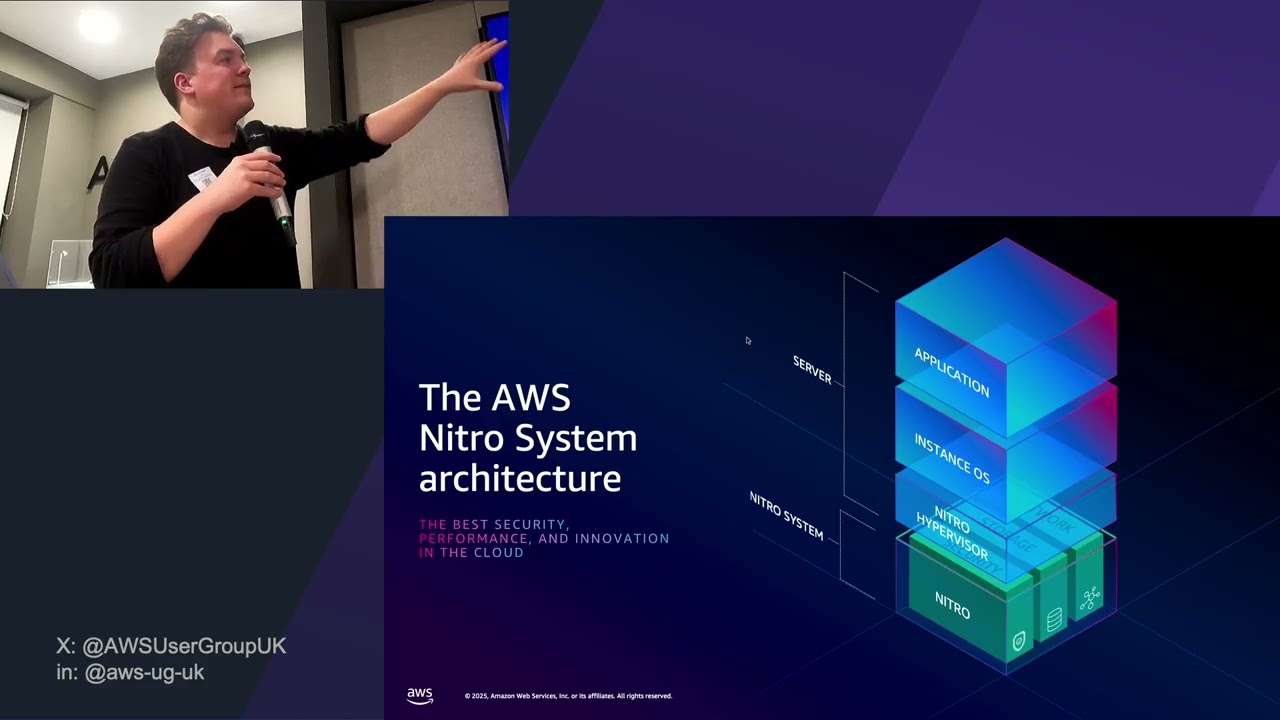Click the Nitro security shield icon
The height and width of the screenshot is (720, 1280).
(1018, 641)
